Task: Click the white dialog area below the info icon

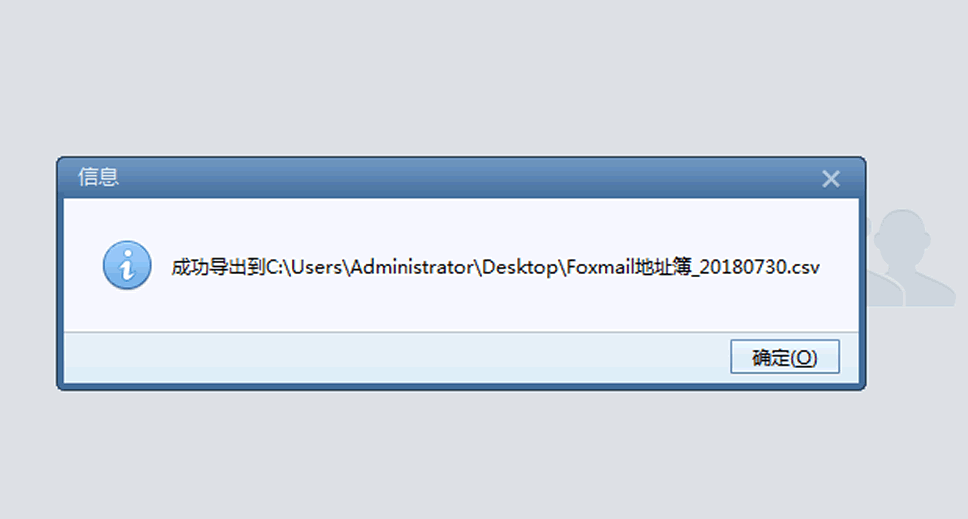Action: point(127,312)
